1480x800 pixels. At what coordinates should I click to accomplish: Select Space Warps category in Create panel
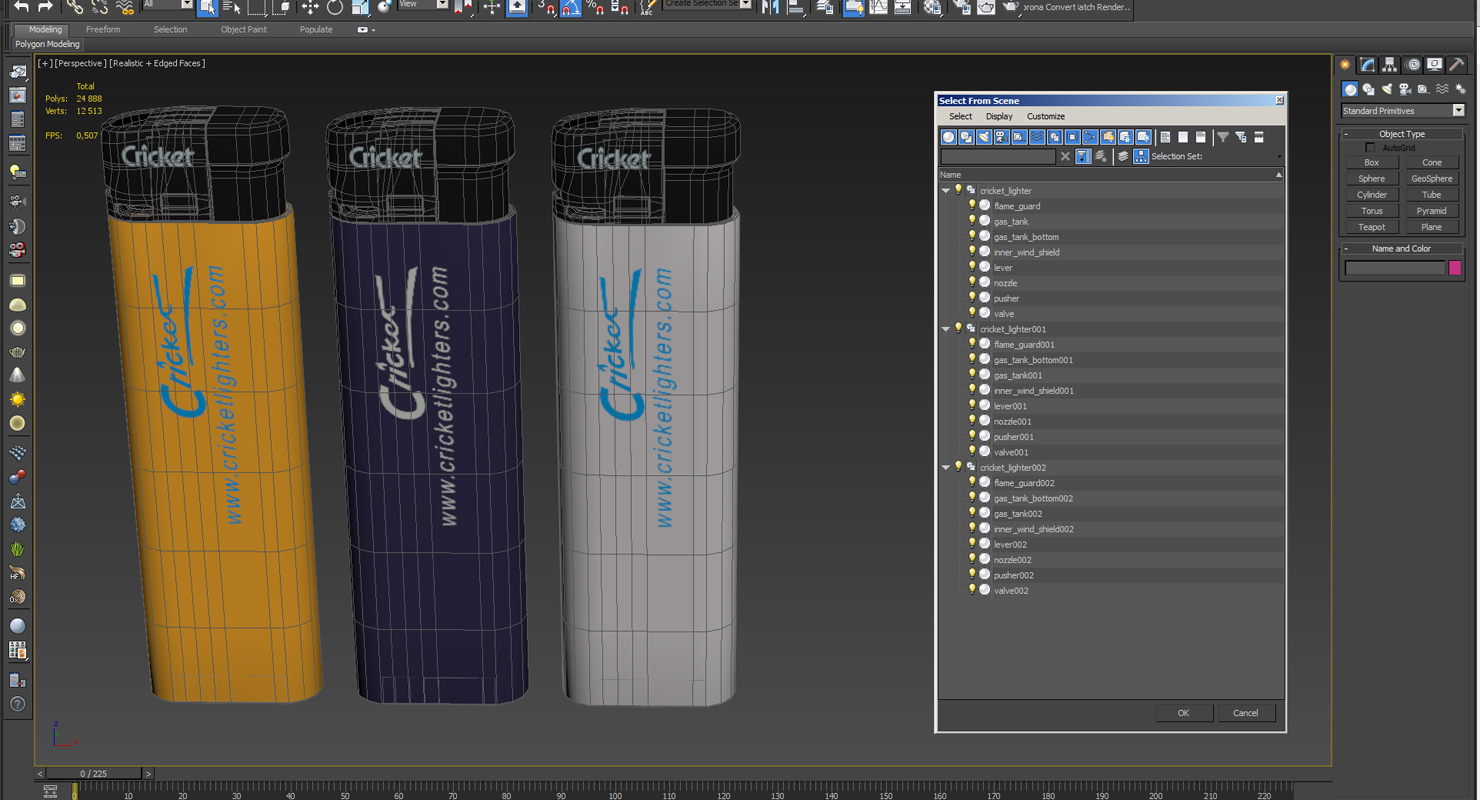coord(1441,89)
